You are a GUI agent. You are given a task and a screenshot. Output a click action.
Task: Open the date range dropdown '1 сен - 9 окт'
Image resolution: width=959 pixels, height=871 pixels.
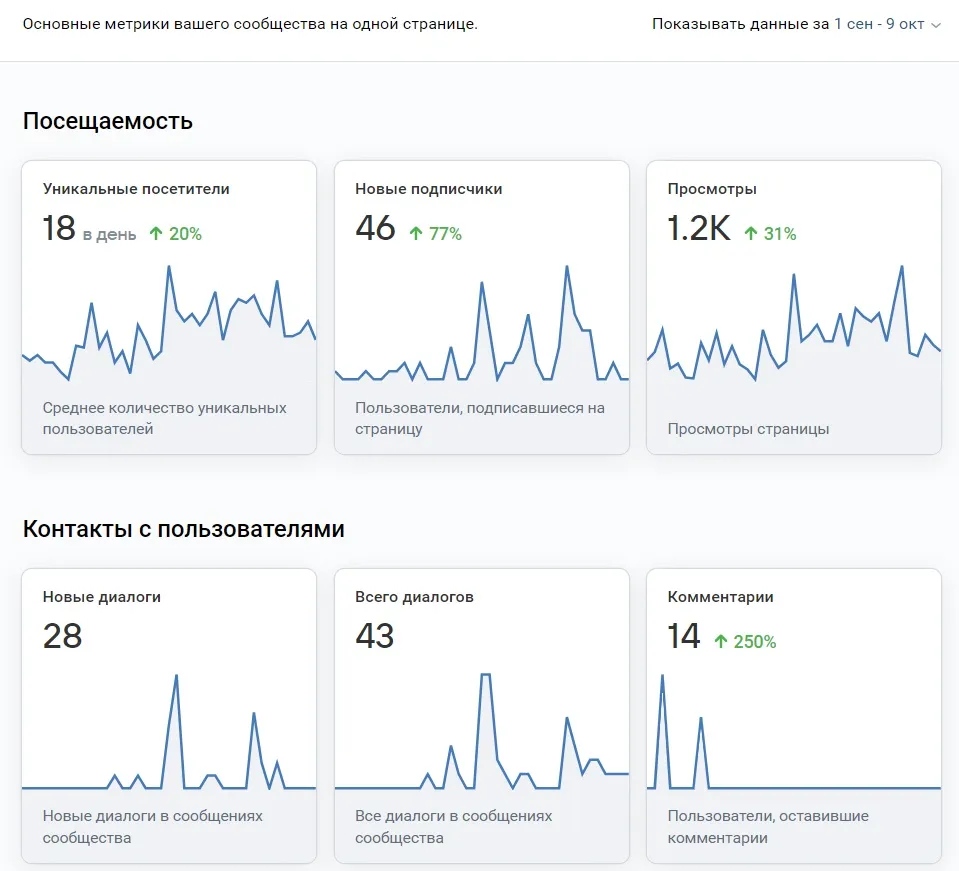pyautogui.click(x=879, y=24)
